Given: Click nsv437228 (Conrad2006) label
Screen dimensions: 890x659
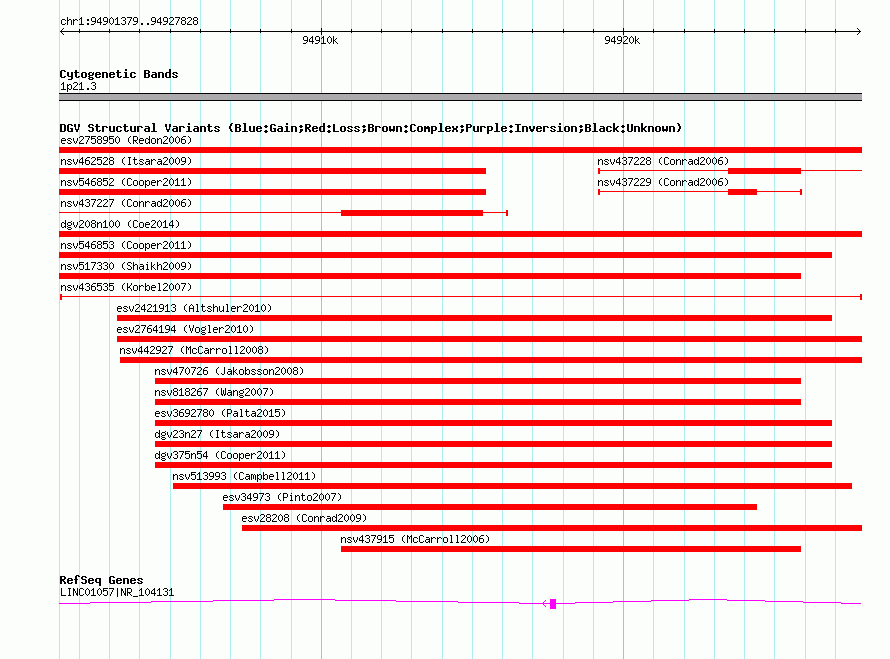Looking at the screenshot, I should [x=663, y=161].
